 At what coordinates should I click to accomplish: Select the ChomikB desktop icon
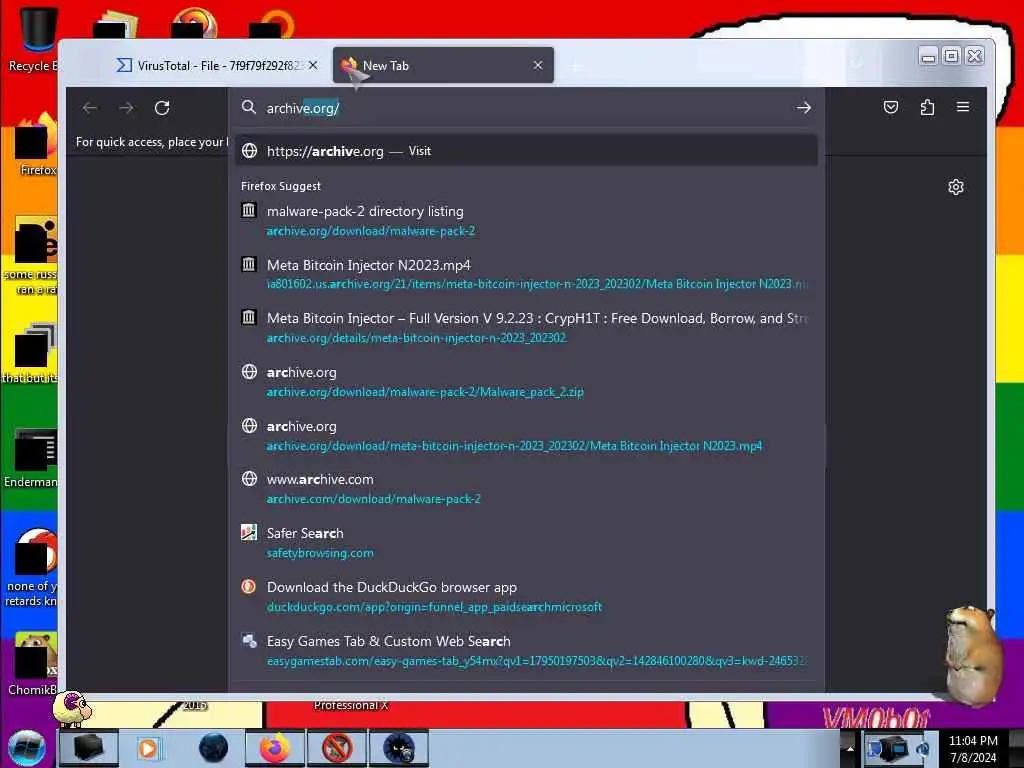click(x=33, y=663)
